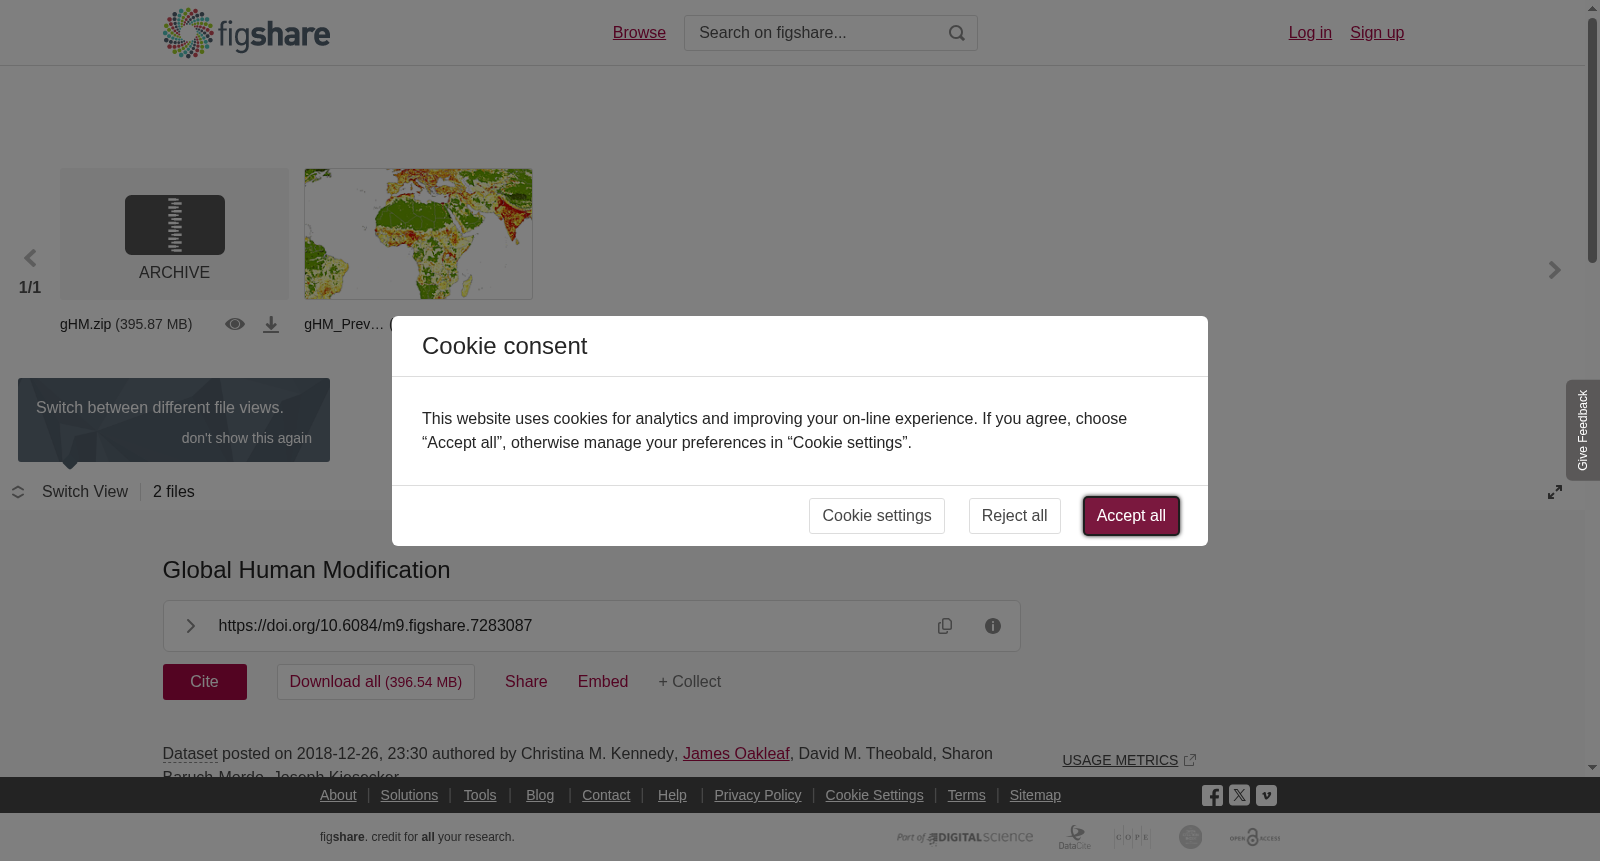1600x861 pixels.
Task: Open external link icon beside Usage Metrics
Action: click(x=1190, y=760)
